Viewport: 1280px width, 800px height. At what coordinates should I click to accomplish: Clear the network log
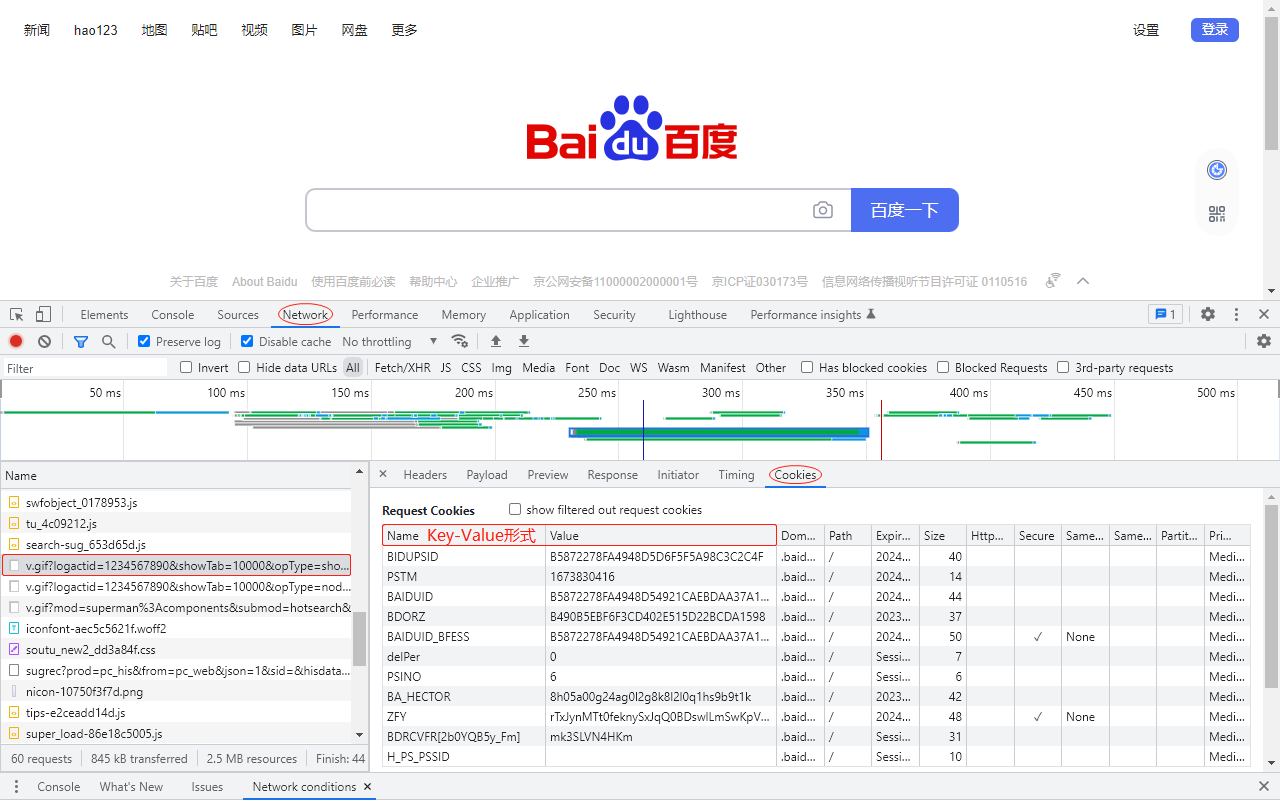44,341
